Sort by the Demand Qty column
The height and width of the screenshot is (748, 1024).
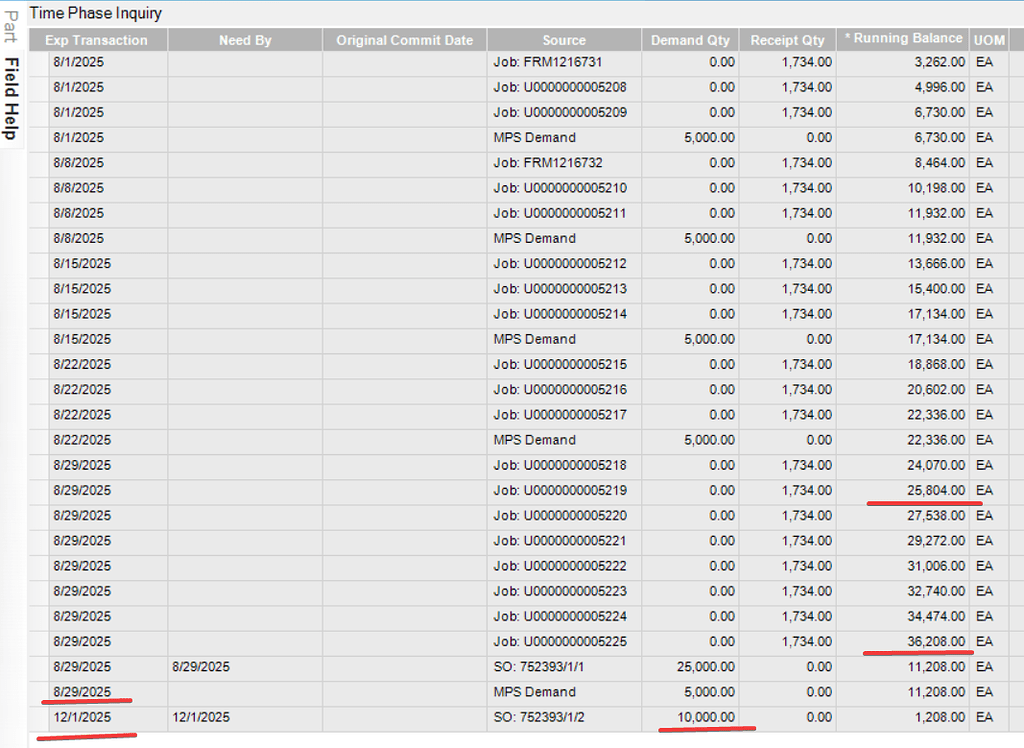[x=689, y=39]
